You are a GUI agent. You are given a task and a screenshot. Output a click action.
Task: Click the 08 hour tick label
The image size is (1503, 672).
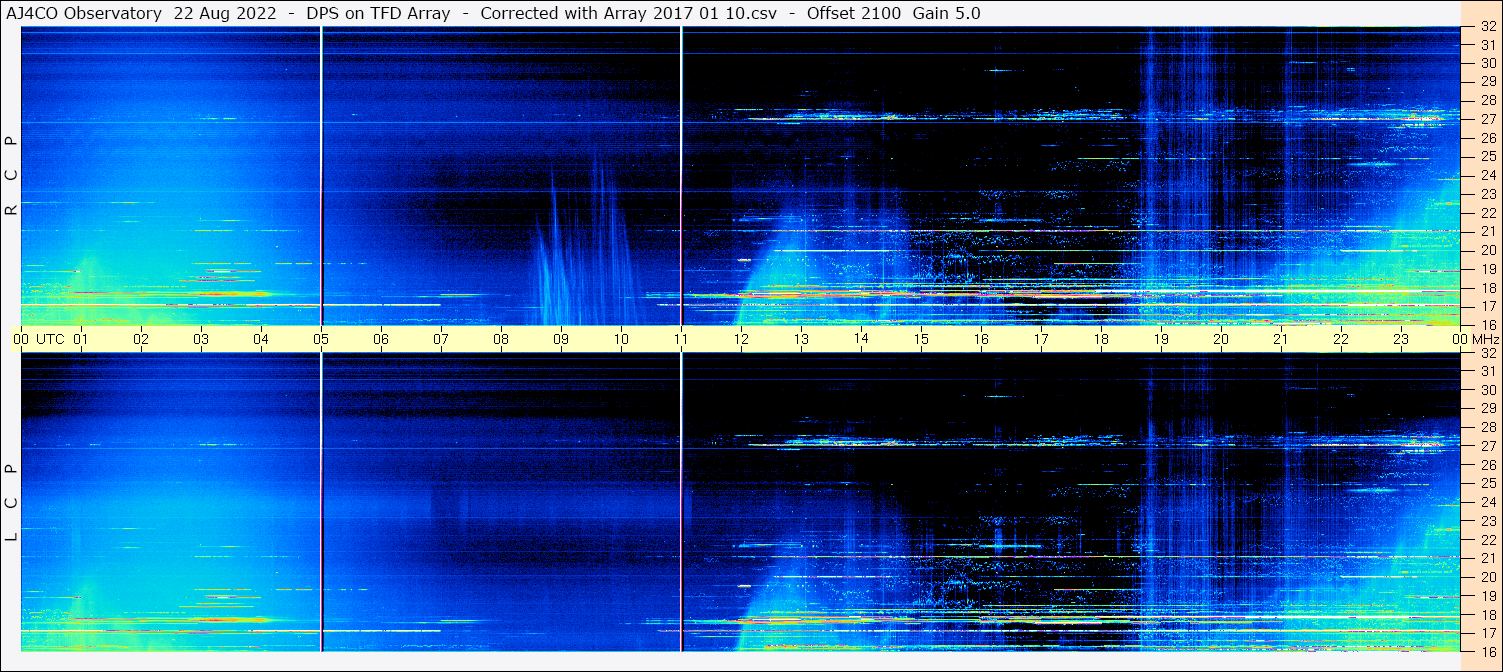pyautogui.click(x=501, y=339)
